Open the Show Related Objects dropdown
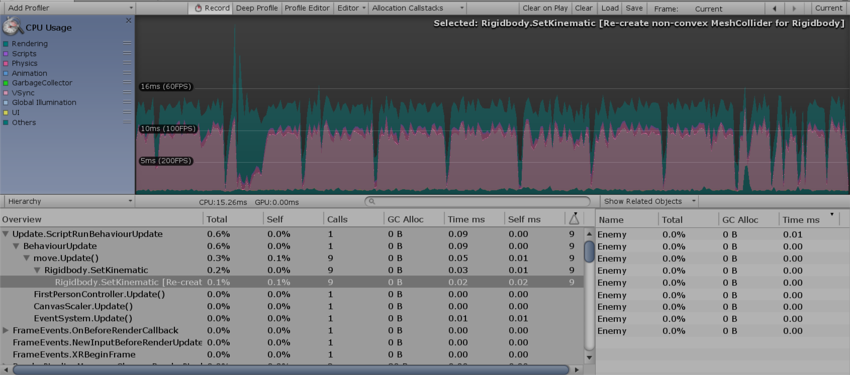The image size is (850, 375). pos(649,201)
